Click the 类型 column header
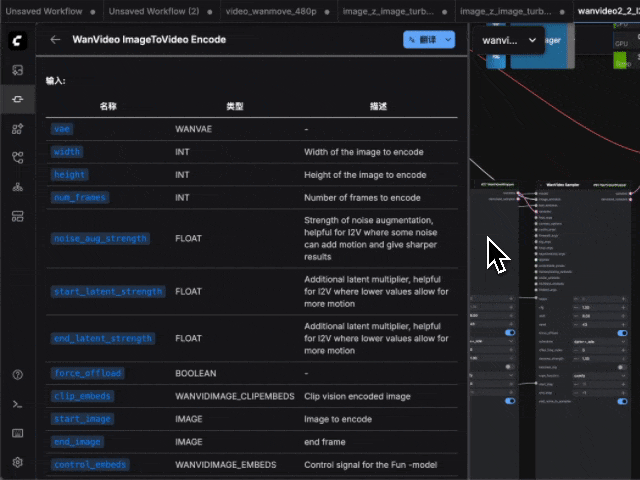 [235, 107]
